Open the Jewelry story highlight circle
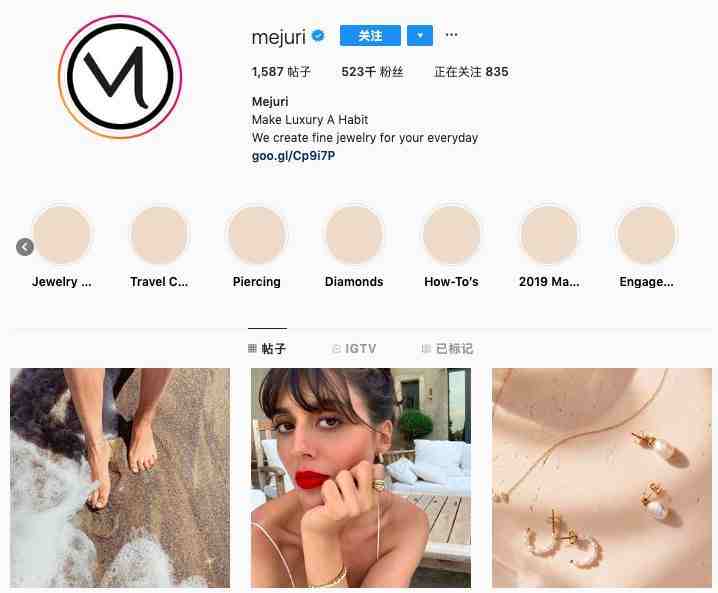The image size is (718, 593). [x=61, y=234]
